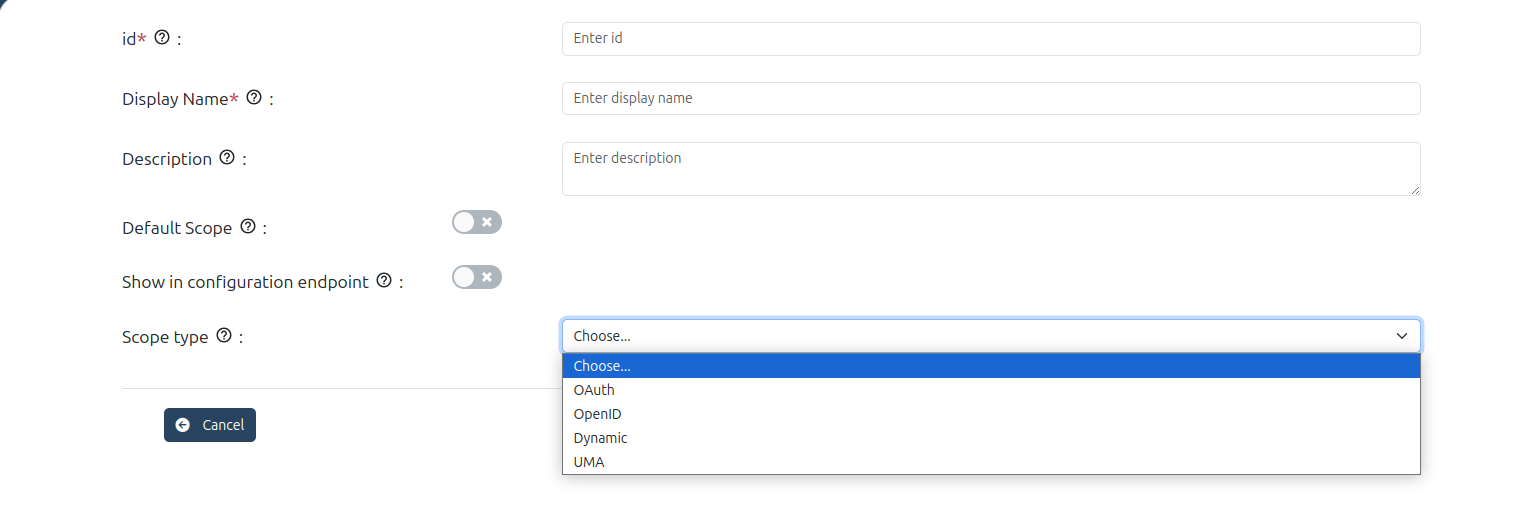
Task: Choose OpenID scope type option
Action: [x=990, y=414]
